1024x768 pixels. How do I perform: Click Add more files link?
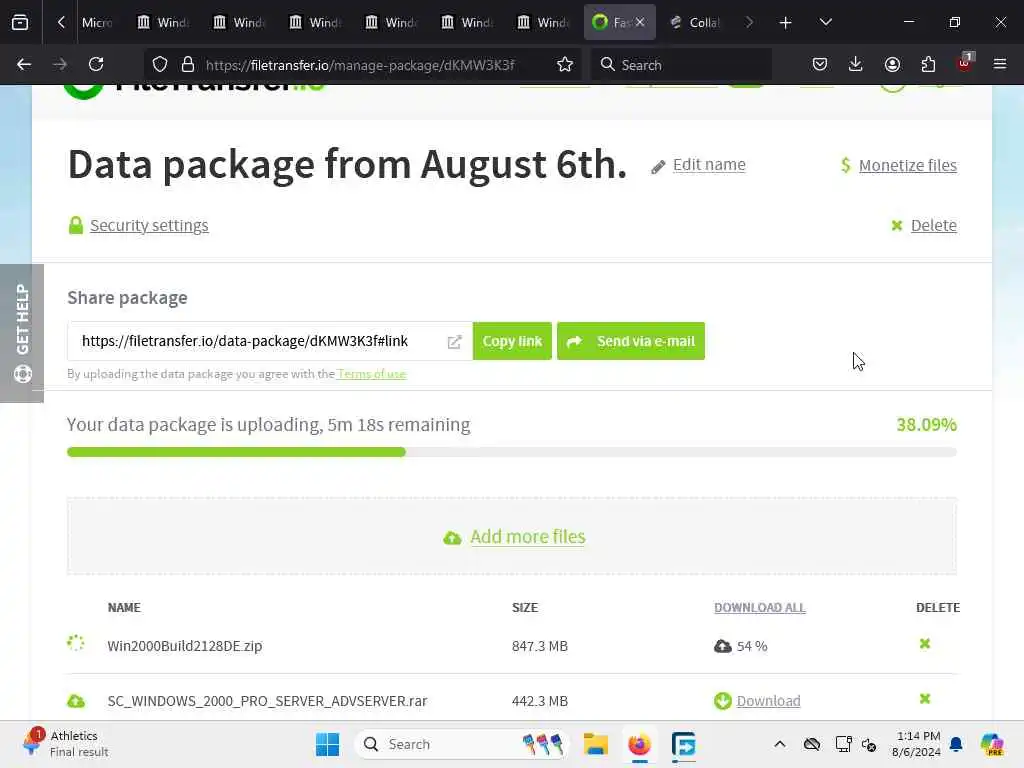tap(528, 537)
